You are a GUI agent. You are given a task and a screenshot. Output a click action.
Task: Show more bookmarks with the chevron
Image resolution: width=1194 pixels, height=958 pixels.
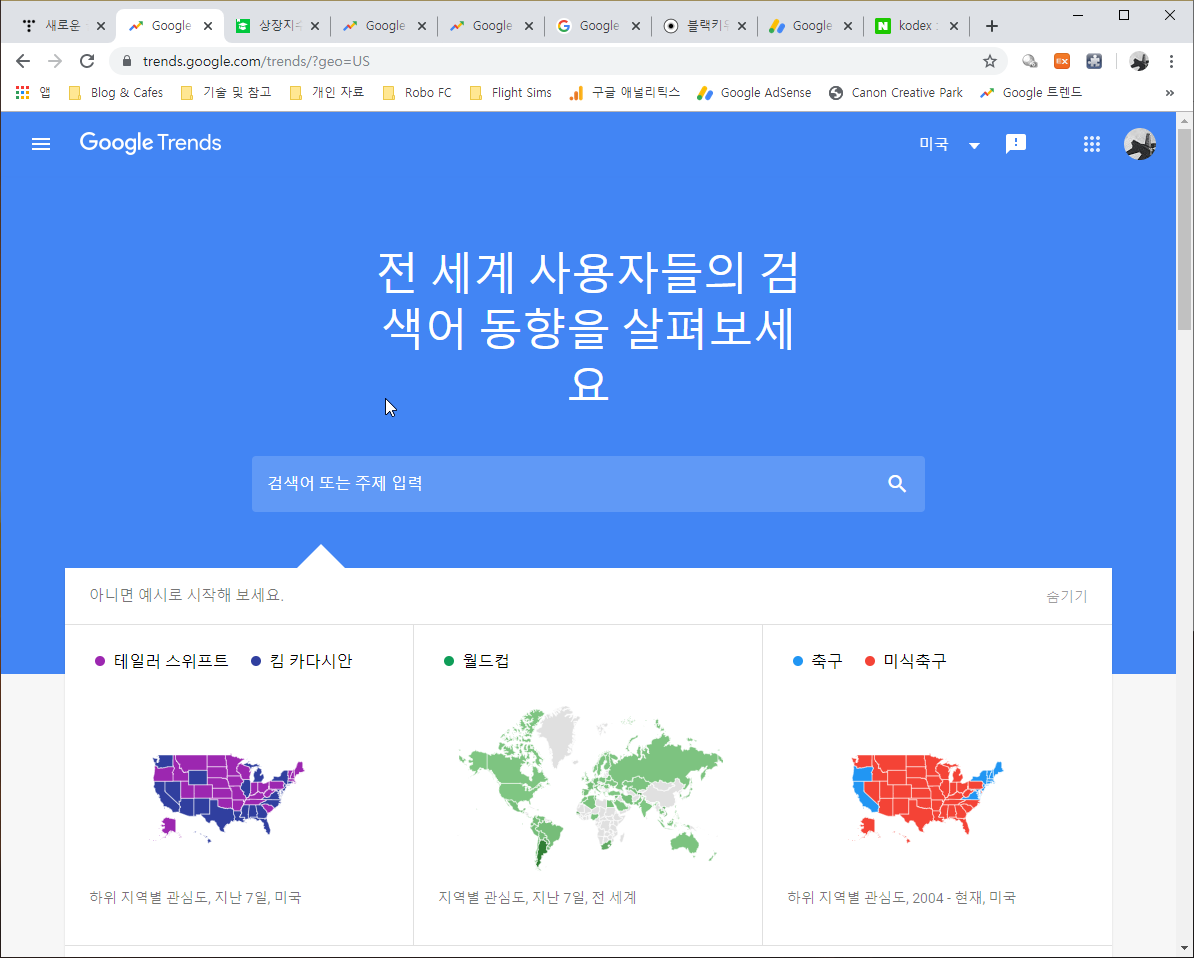click(1170, 93)
